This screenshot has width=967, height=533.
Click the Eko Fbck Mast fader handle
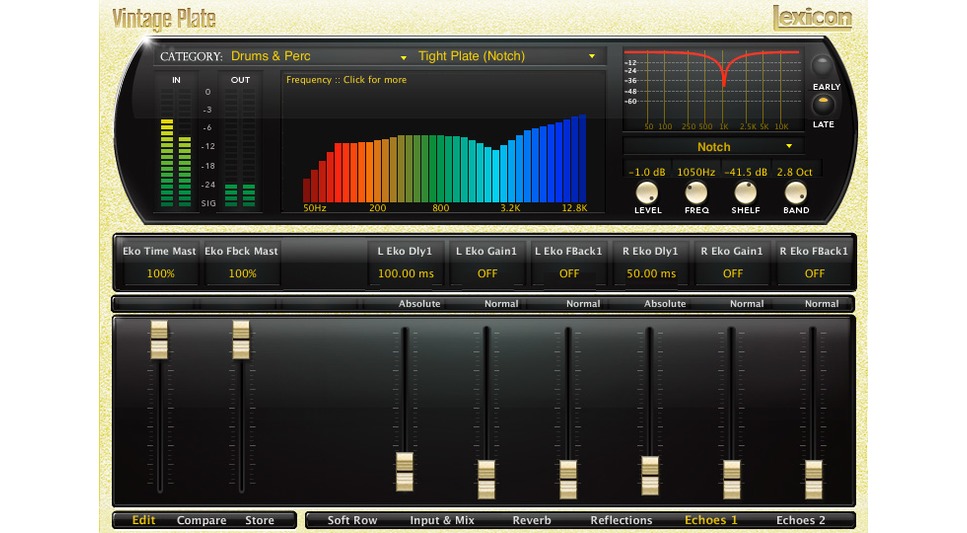(241, 340)
